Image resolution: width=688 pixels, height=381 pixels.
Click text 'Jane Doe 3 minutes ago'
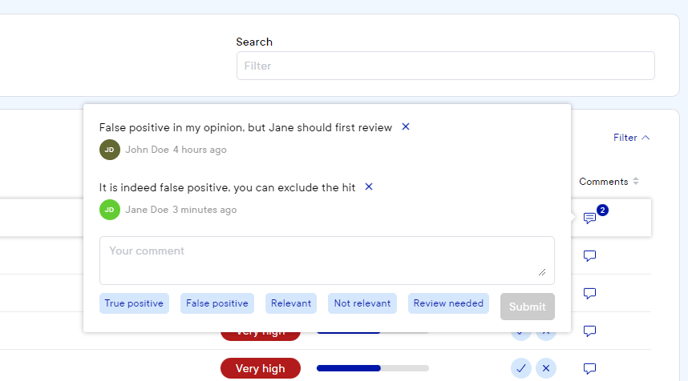tap(181, 210)
